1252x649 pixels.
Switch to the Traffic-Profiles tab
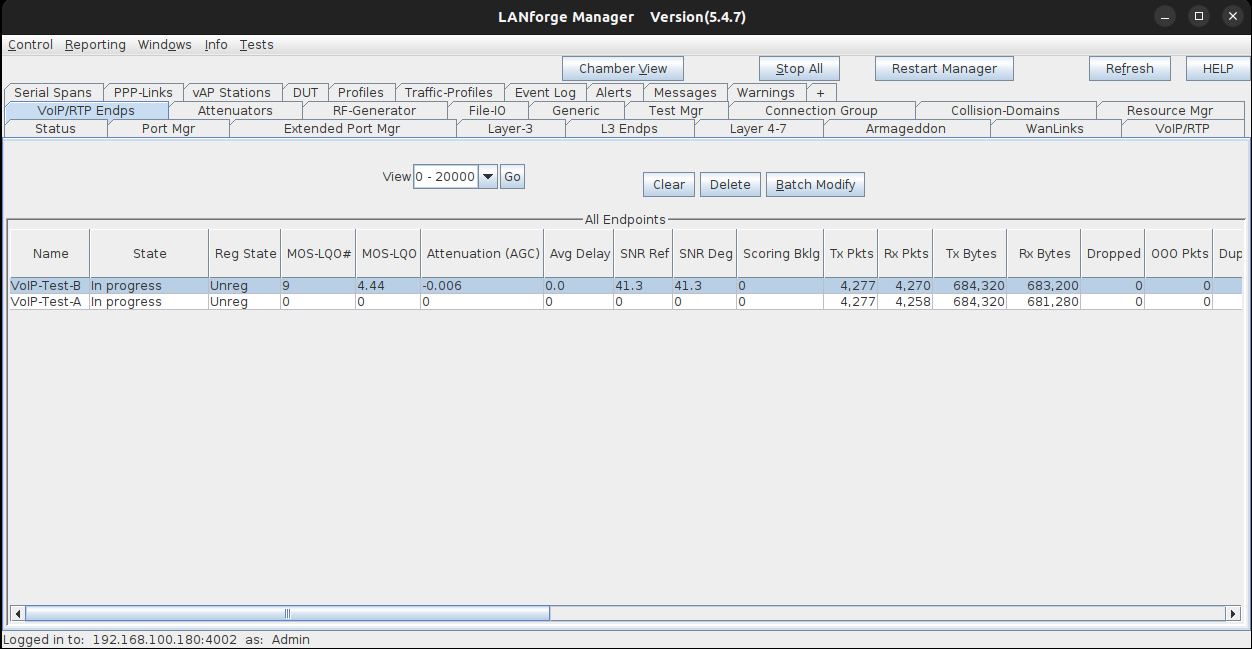pos(449,92)
